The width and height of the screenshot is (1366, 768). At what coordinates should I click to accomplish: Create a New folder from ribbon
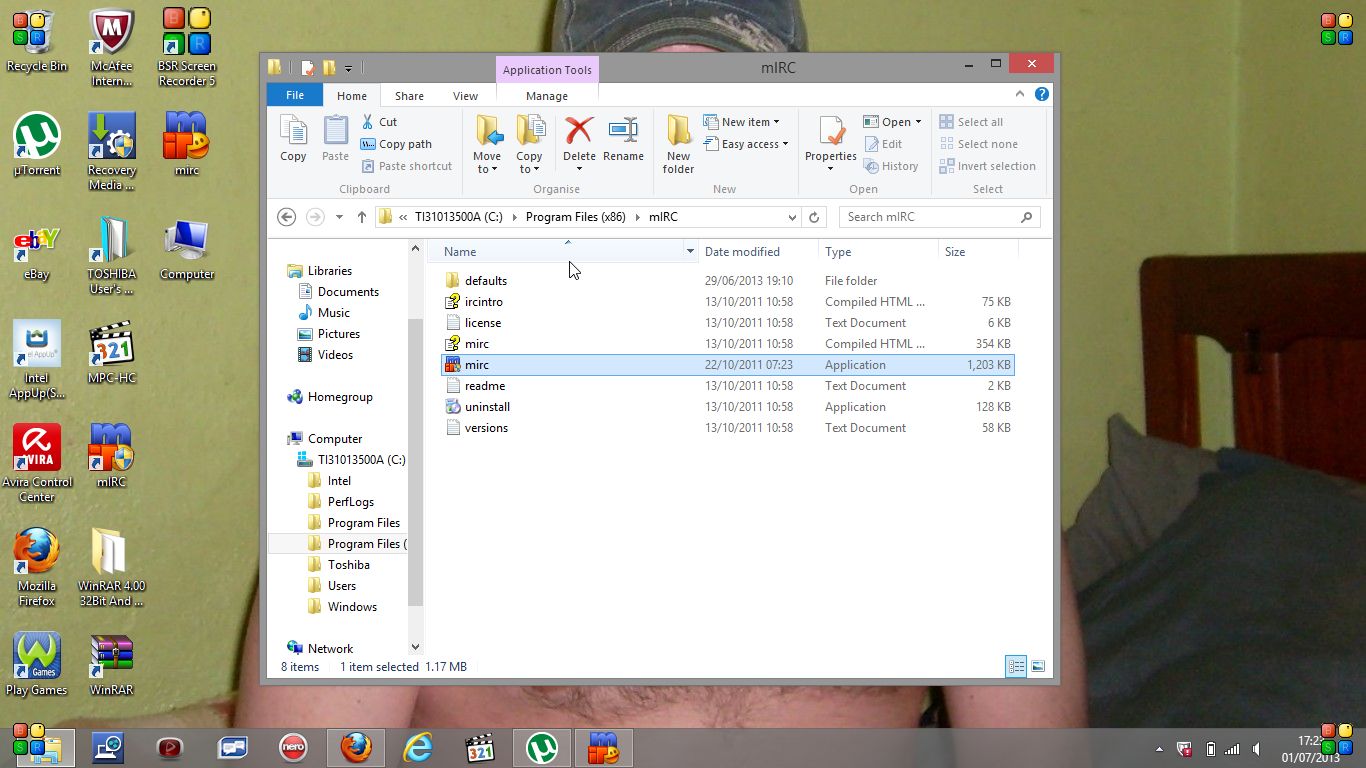pyautogui.click(x=678, y=145)
